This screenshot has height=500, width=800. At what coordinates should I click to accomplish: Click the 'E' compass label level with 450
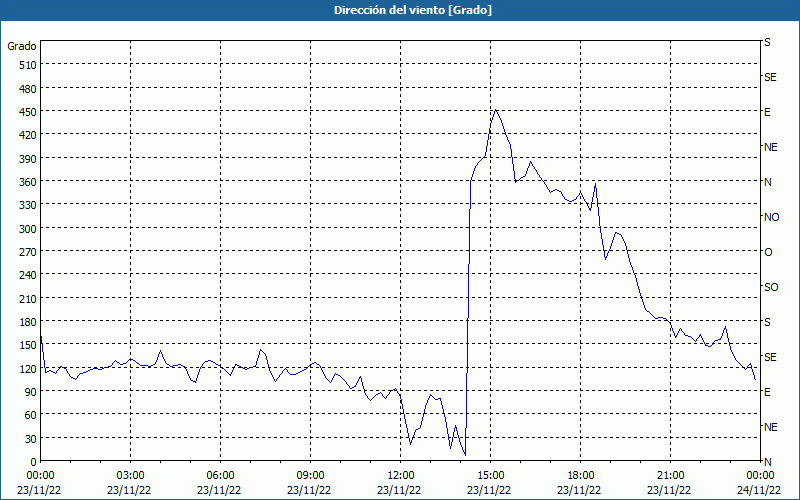pos(767,112)
